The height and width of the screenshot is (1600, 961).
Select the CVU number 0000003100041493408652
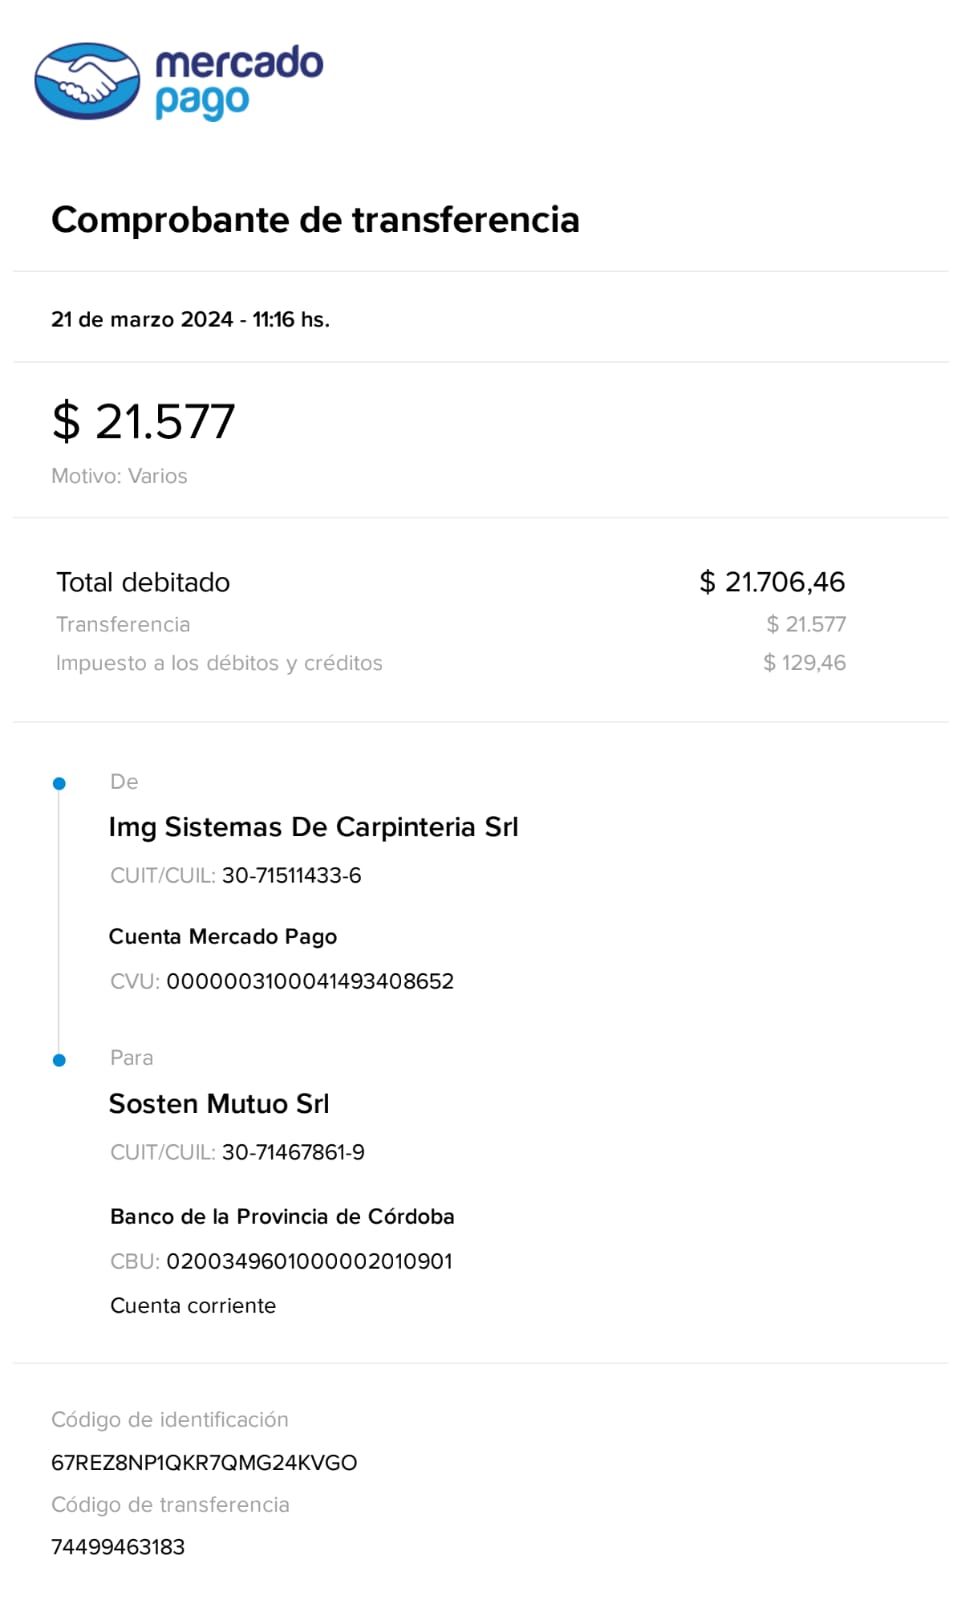tap(310, 981)
